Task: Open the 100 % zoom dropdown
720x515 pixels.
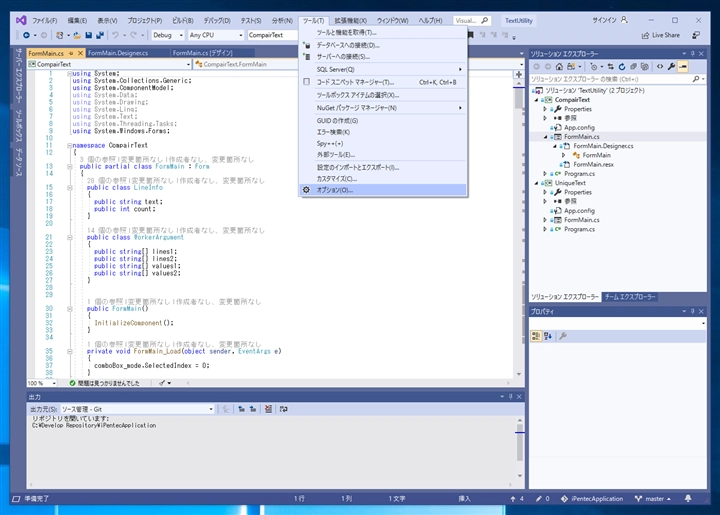Action: pos(42,383)
